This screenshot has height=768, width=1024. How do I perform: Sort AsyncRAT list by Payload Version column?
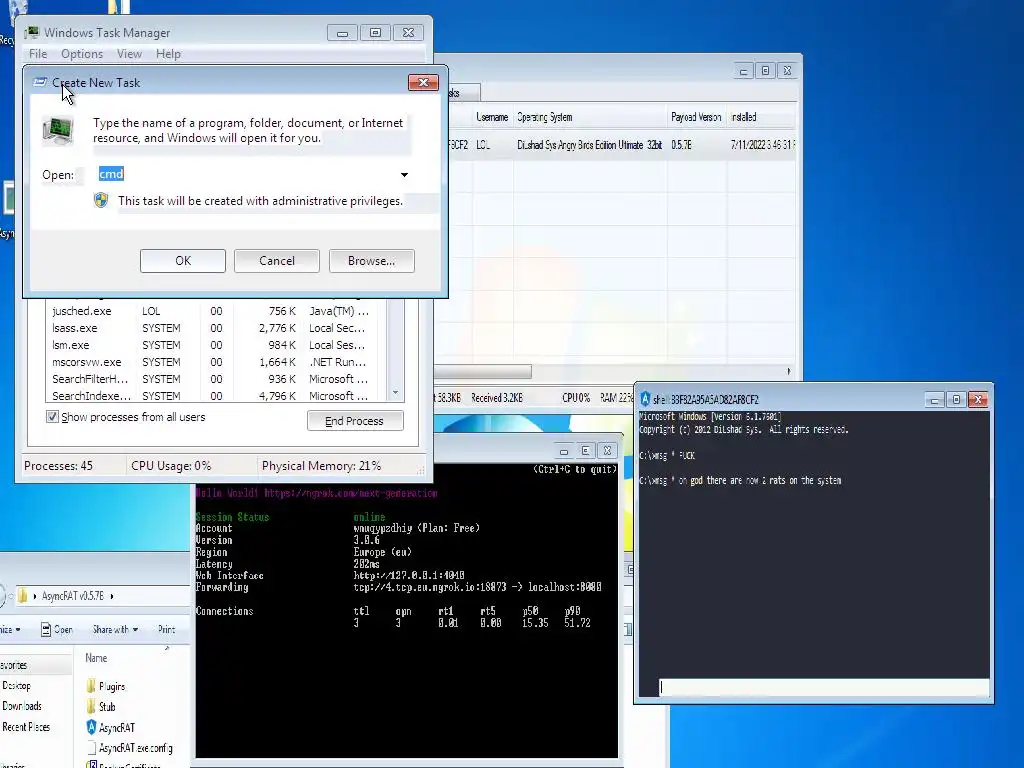(x=696, y=117)
